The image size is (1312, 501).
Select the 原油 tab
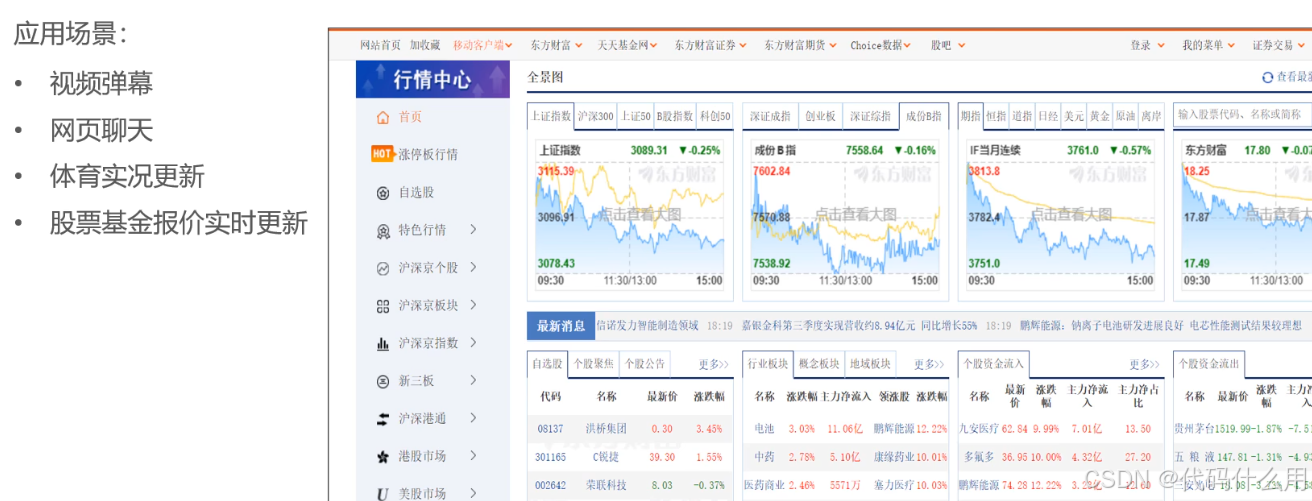tap(1126, 116)
